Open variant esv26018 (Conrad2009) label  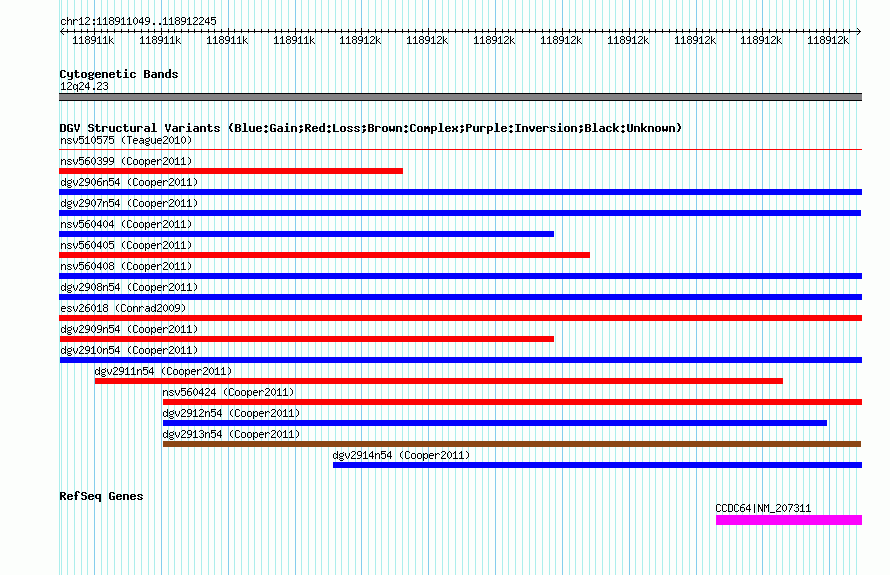click(x=123, y=308)
